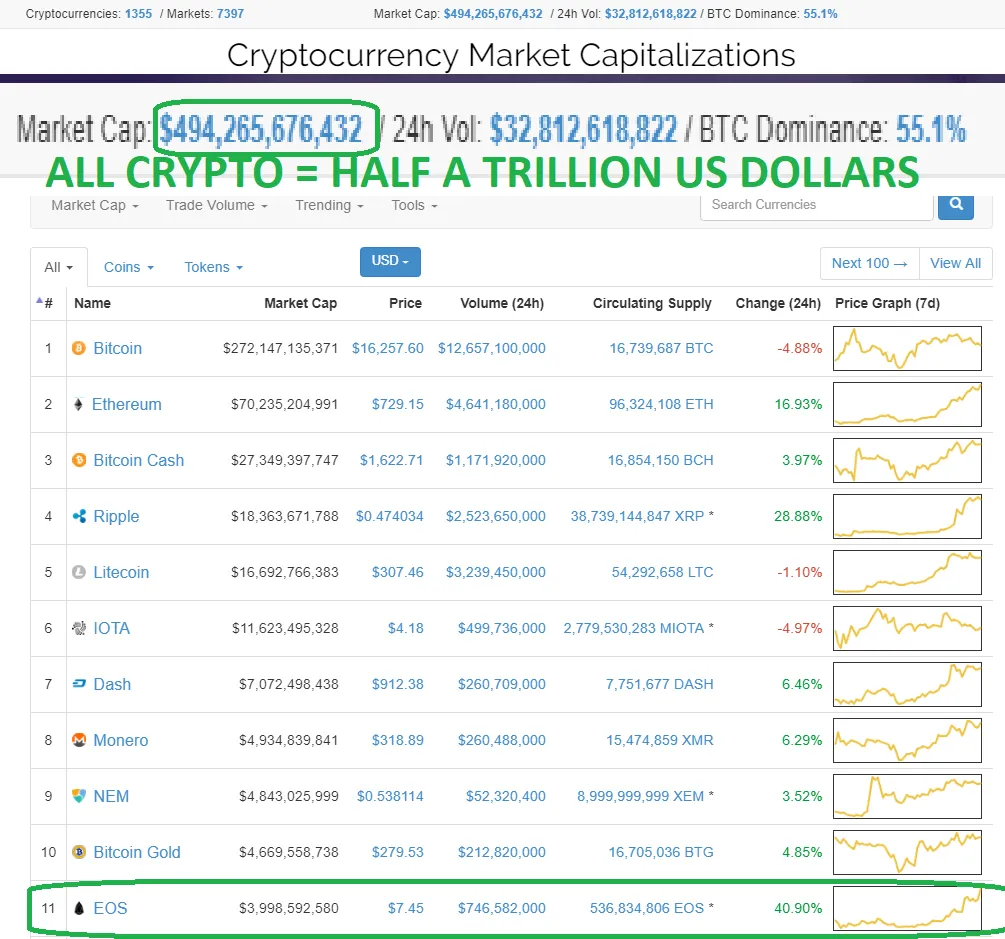Open the Litecoin link
This screenshot has height=939, width=1005.
121,572
